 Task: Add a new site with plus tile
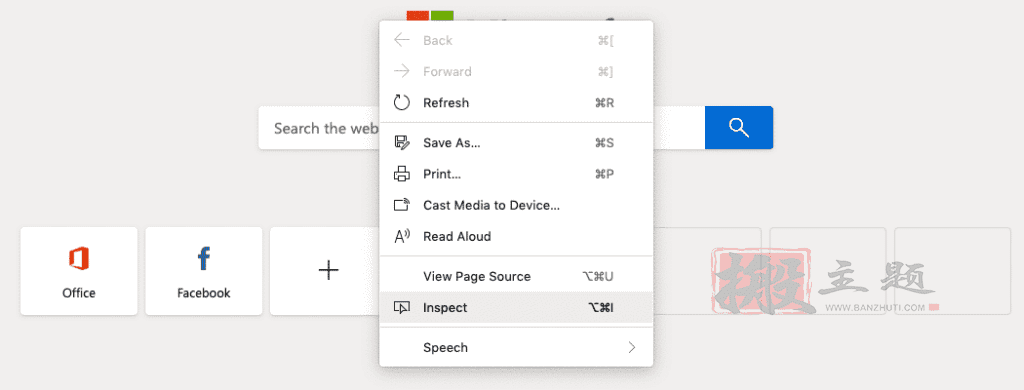pos(328,270)
